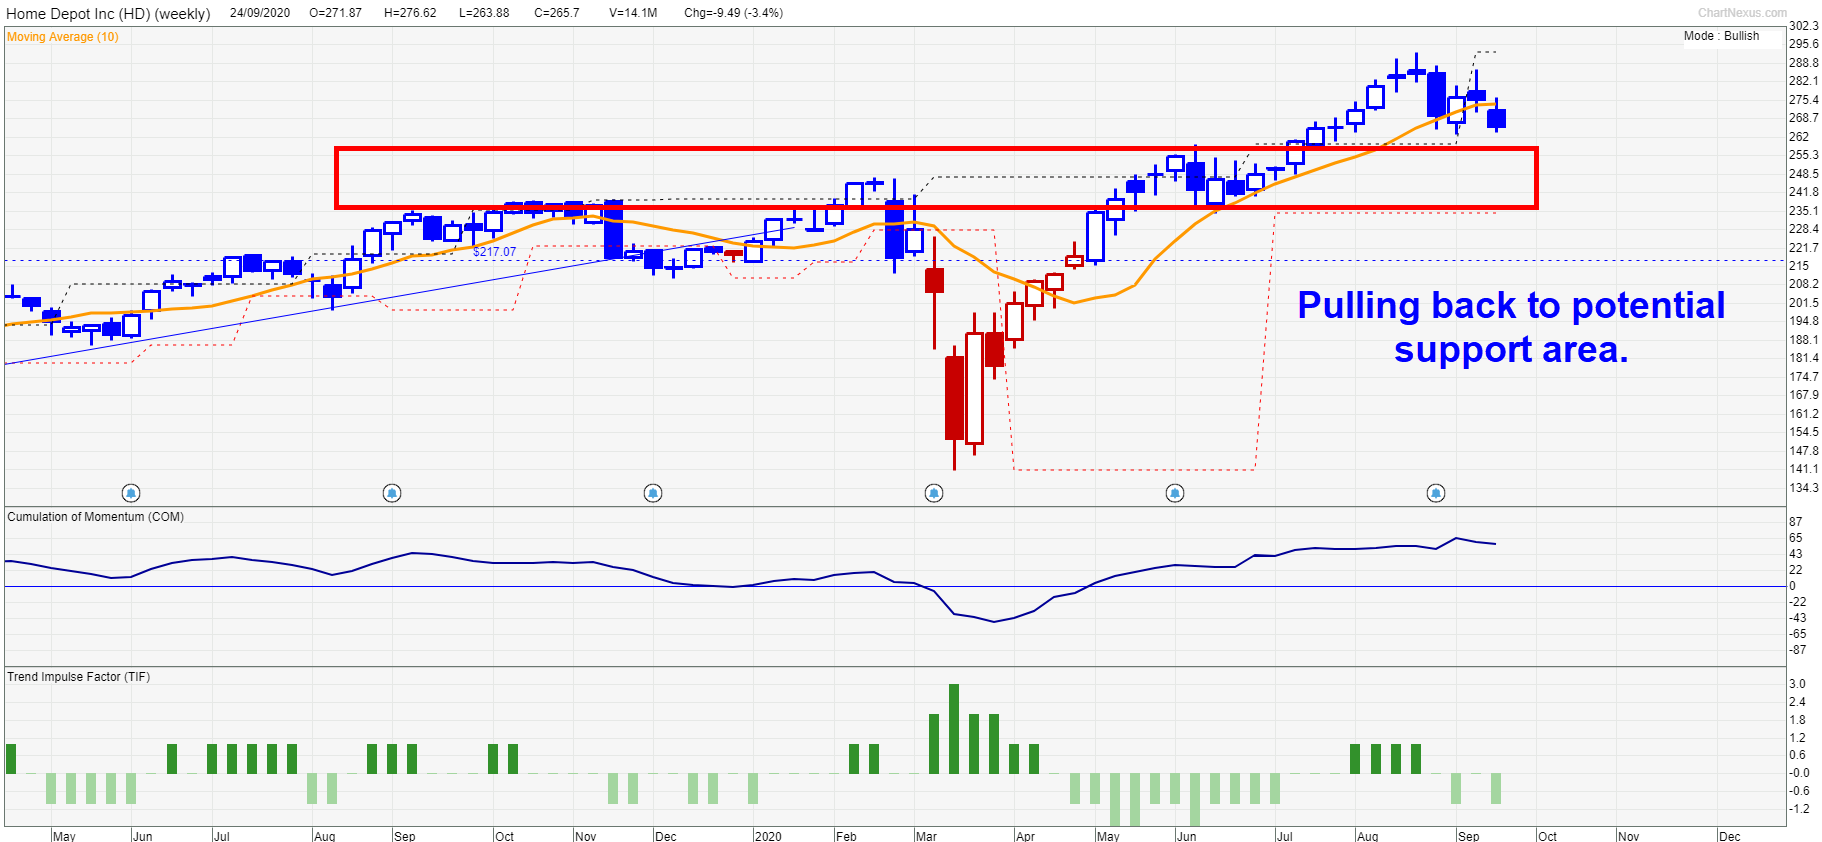The width and height of the screenshot is (1822, 842).
Task: Click the 302.3 price axis value
Action: pyautogui.click(x=1803, y=26)
